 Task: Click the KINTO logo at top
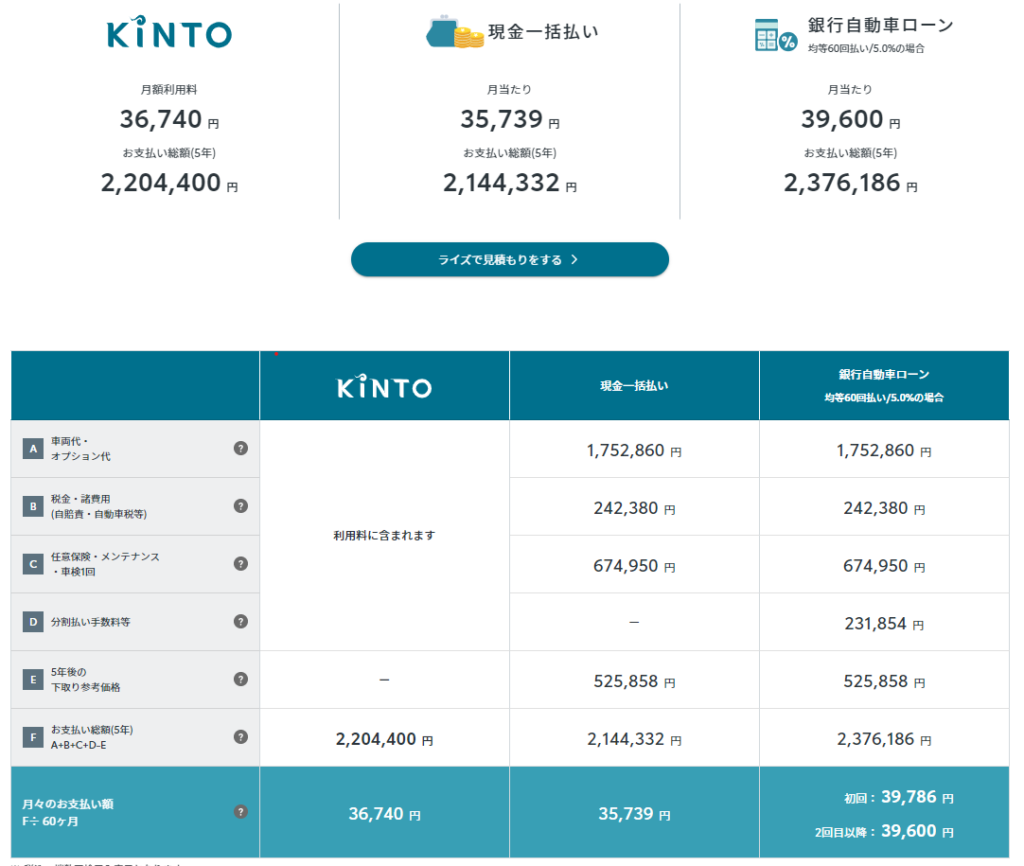[x=169, y=33]
